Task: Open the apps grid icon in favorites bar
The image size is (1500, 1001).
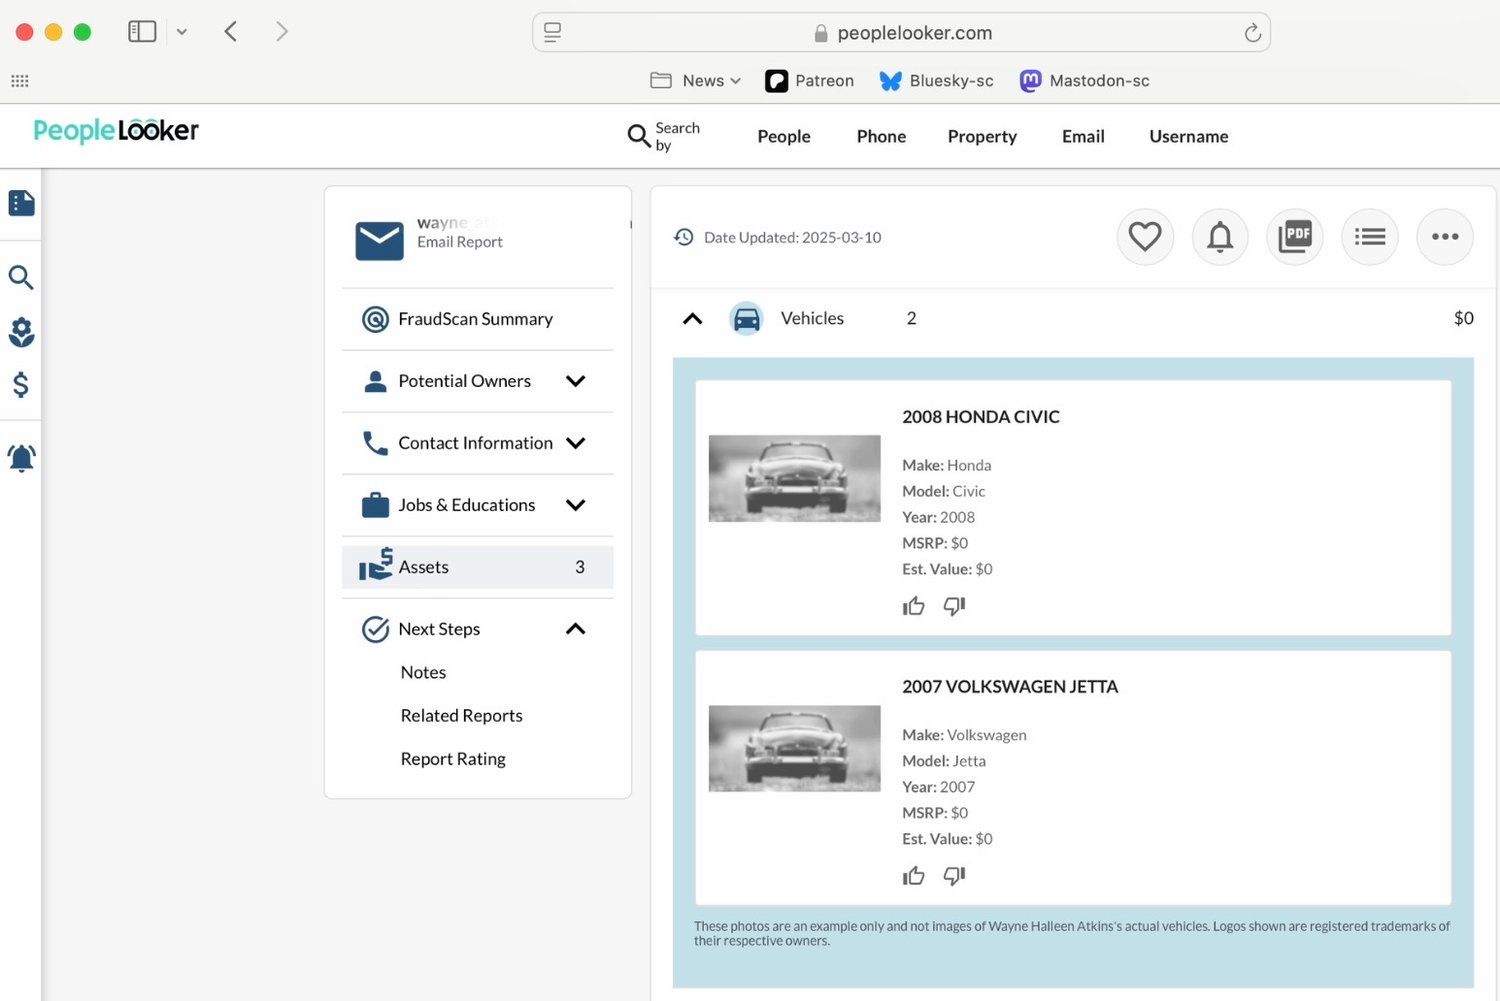Action: (x=20, y=81)
